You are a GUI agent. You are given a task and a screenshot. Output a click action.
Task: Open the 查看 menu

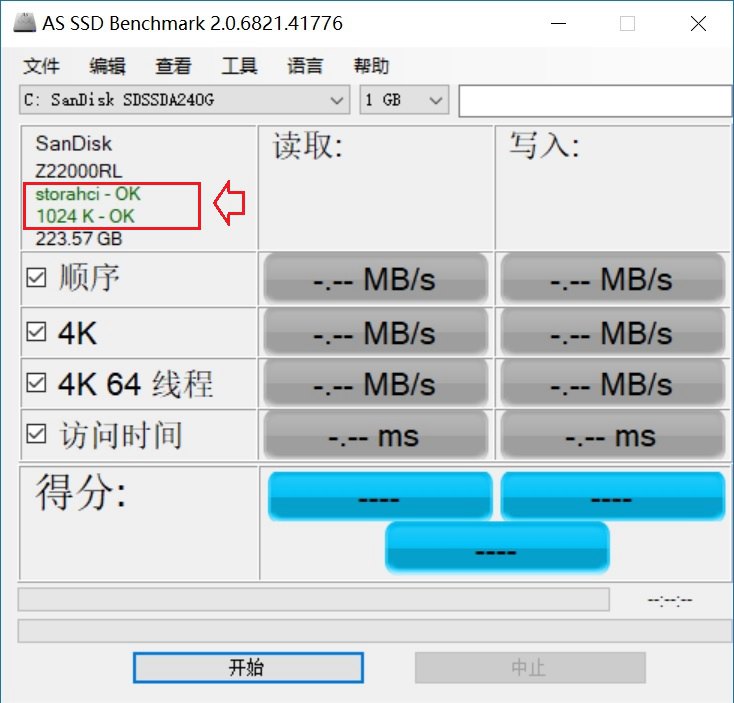click(173, 66)
